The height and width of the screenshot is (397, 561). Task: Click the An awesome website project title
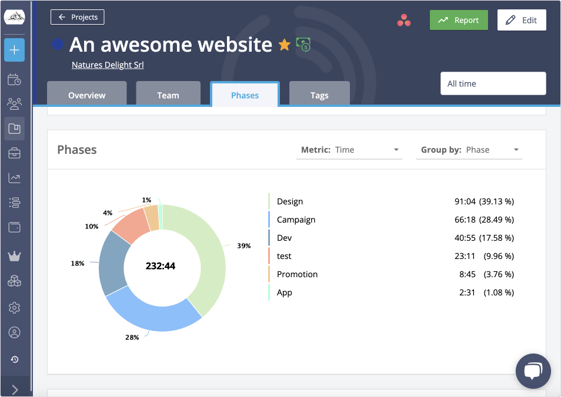point(171,44)
